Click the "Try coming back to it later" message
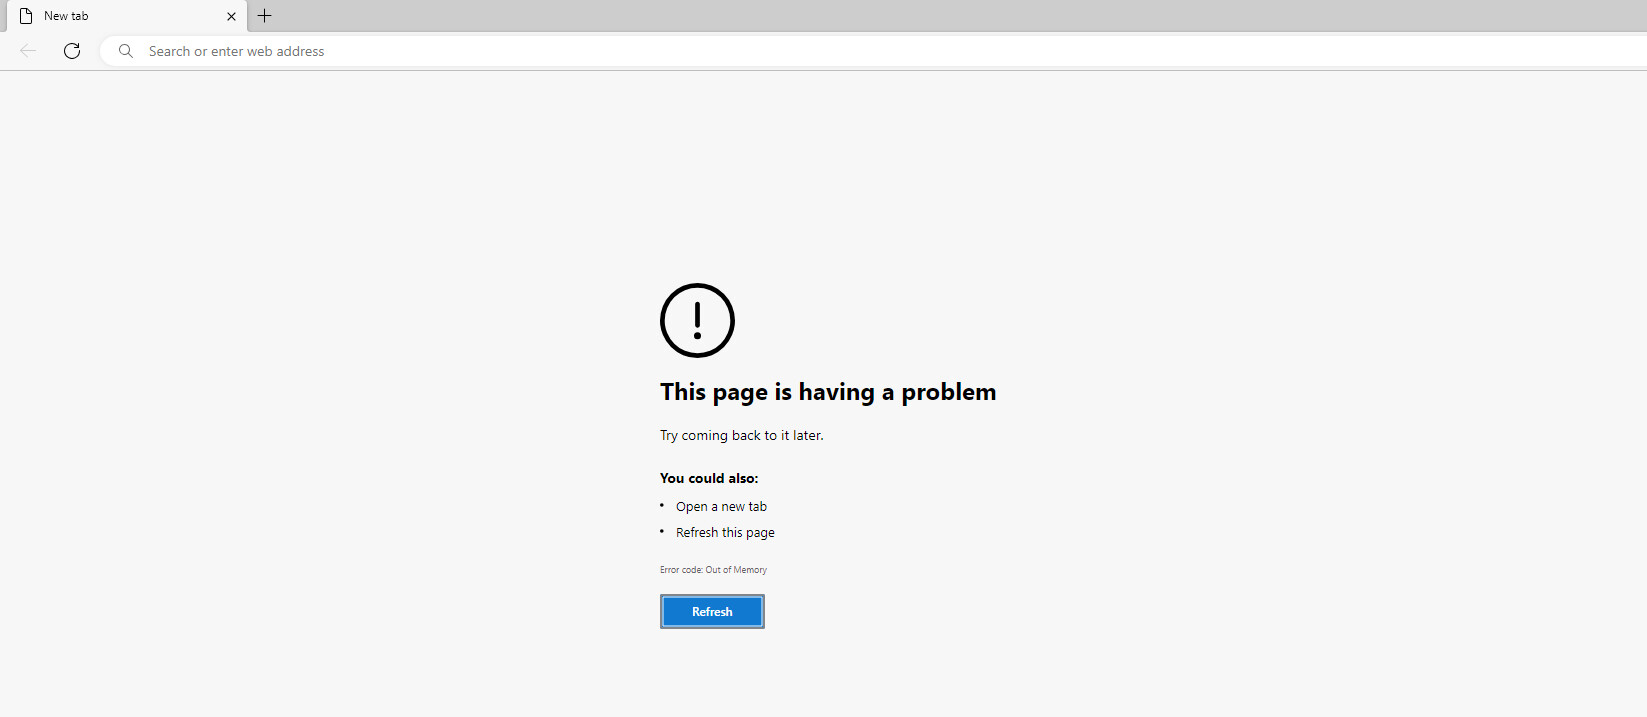 coord(742,436)
